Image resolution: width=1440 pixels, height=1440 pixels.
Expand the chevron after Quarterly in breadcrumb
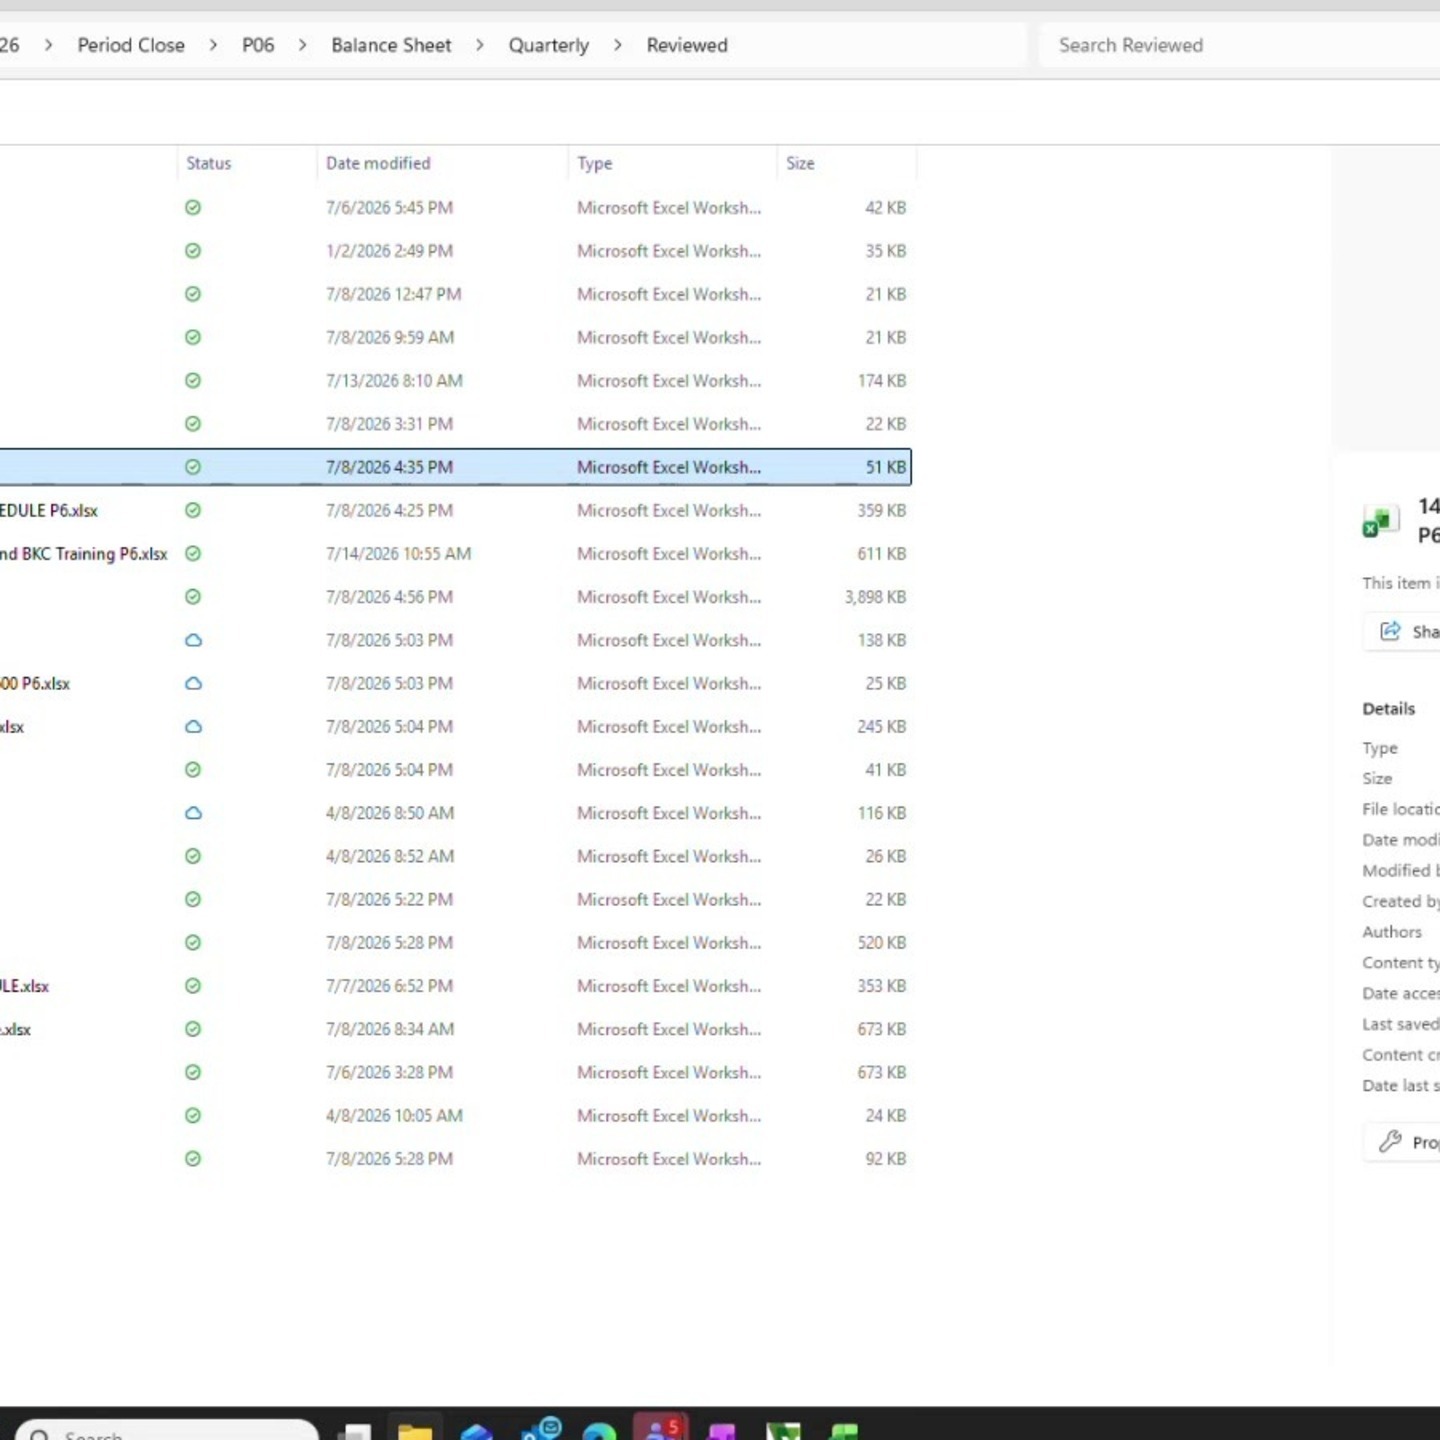617,45
